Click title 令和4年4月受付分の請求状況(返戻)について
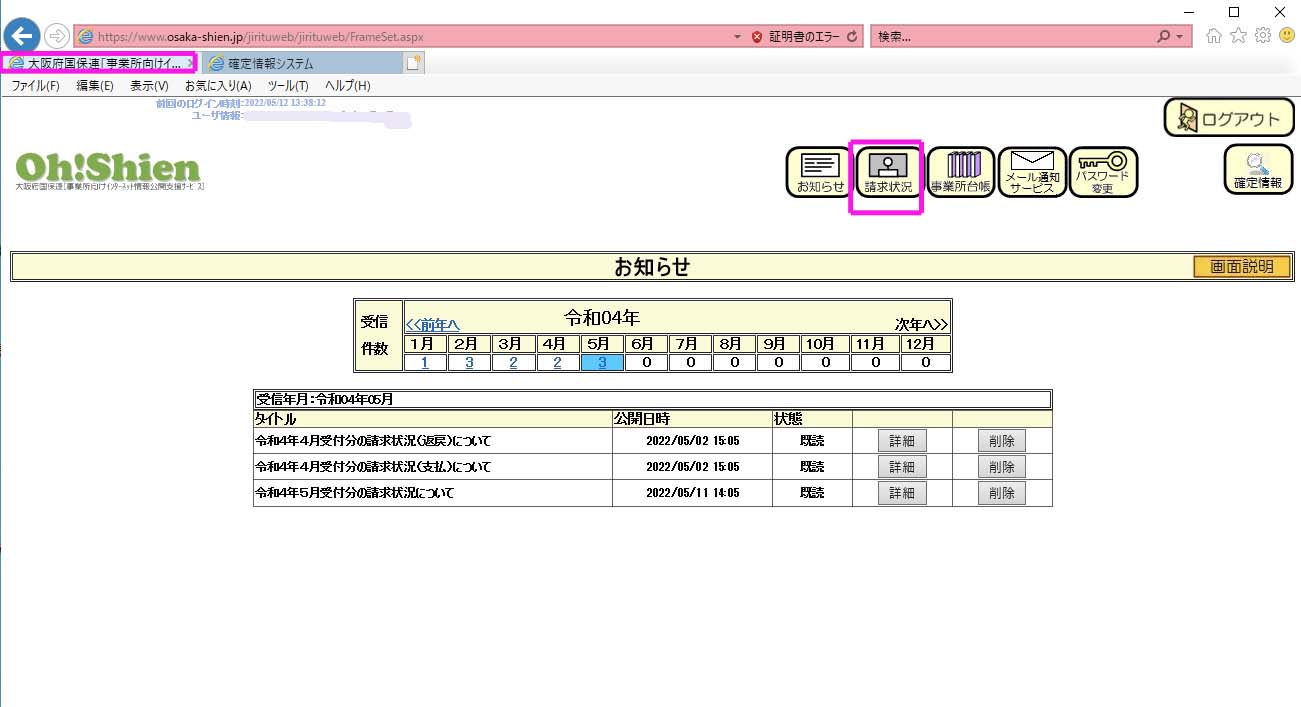1301x707 pixels. (374, 441)
